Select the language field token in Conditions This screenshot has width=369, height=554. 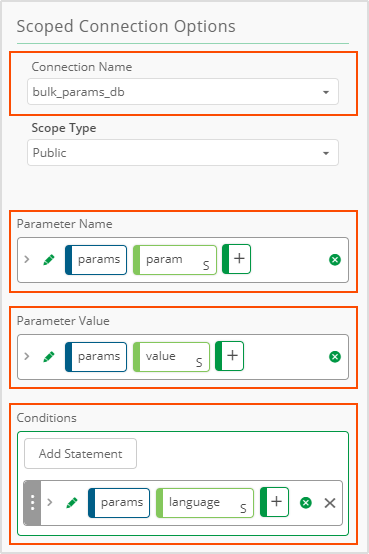[205, 503]
